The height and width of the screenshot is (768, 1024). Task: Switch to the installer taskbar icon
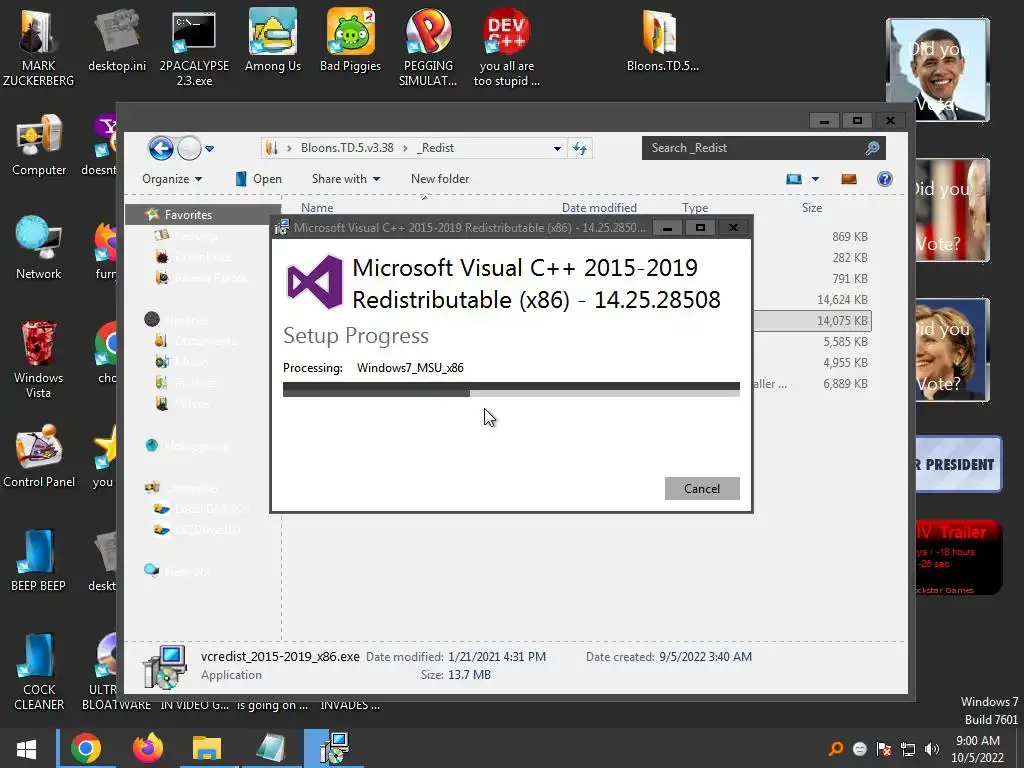334,749
